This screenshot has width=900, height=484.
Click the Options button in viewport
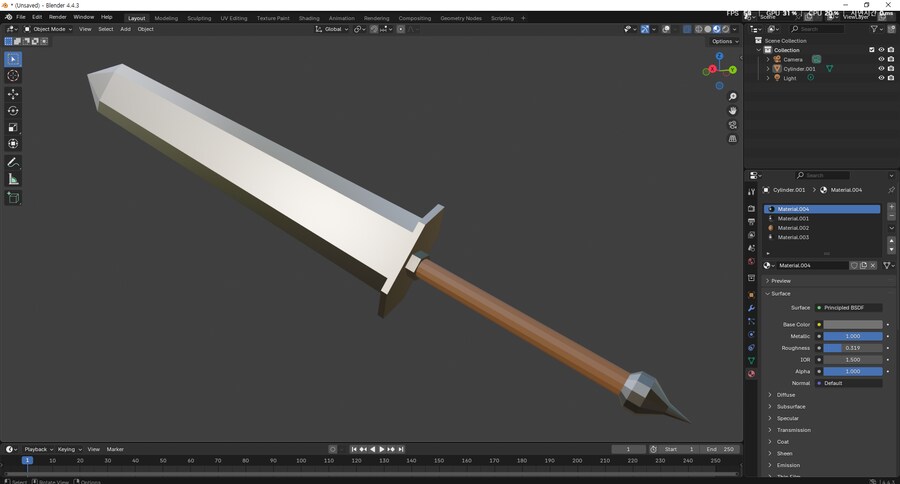(x=725, y=41)
